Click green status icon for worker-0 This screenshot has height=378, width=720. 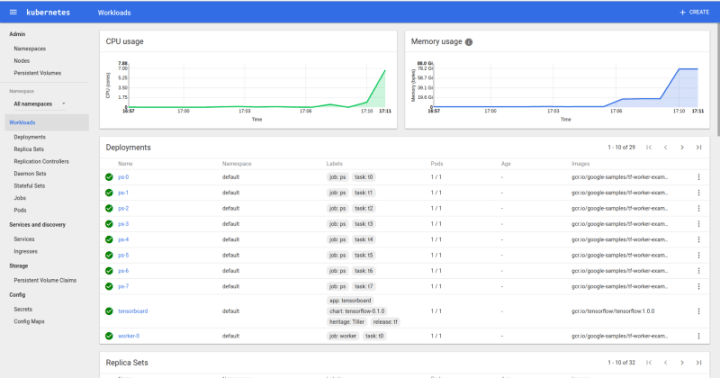click(109, 336)
